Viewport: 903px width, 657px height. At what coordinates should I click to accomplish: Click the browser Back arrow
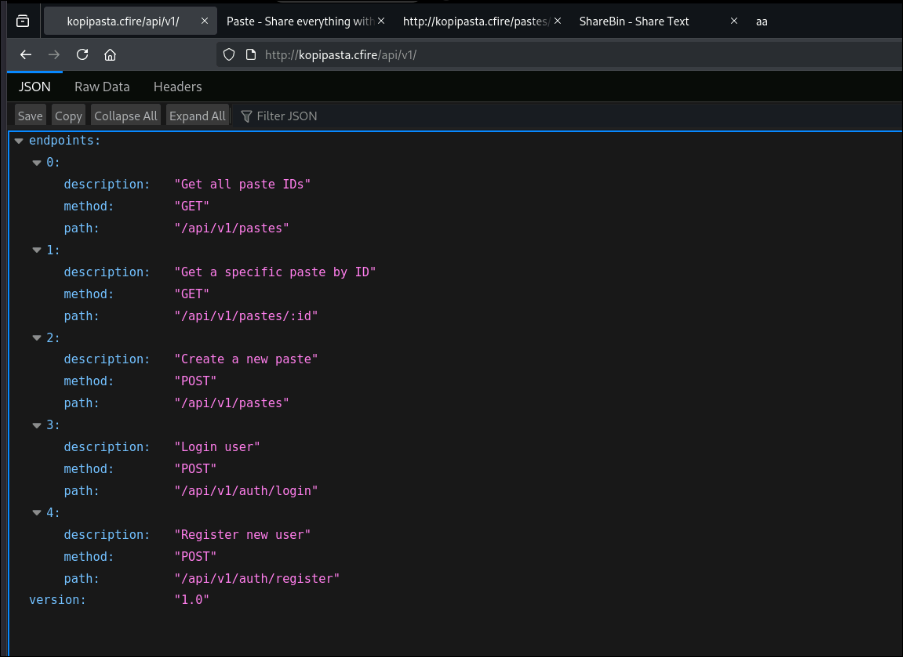pyautogui.click(x=25, y=55)
